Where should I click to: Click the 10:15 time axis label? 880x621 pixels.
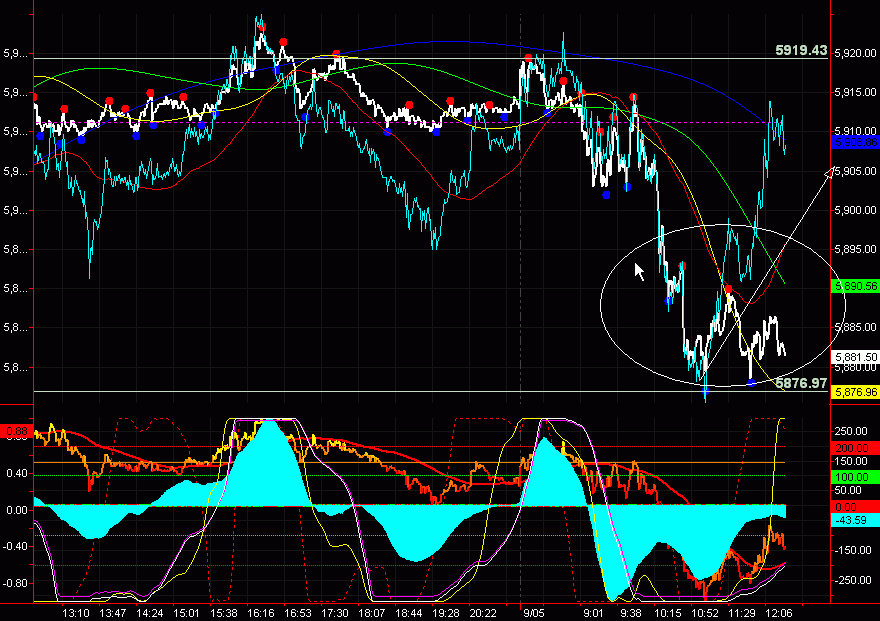coord(668,613)
